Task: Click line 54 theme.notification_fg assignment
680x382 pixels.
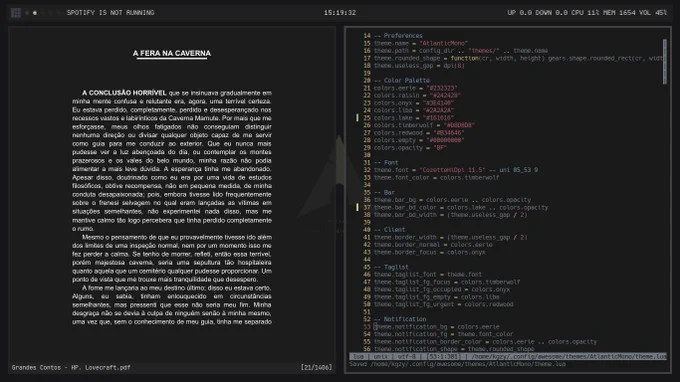Action: (443, 334)
